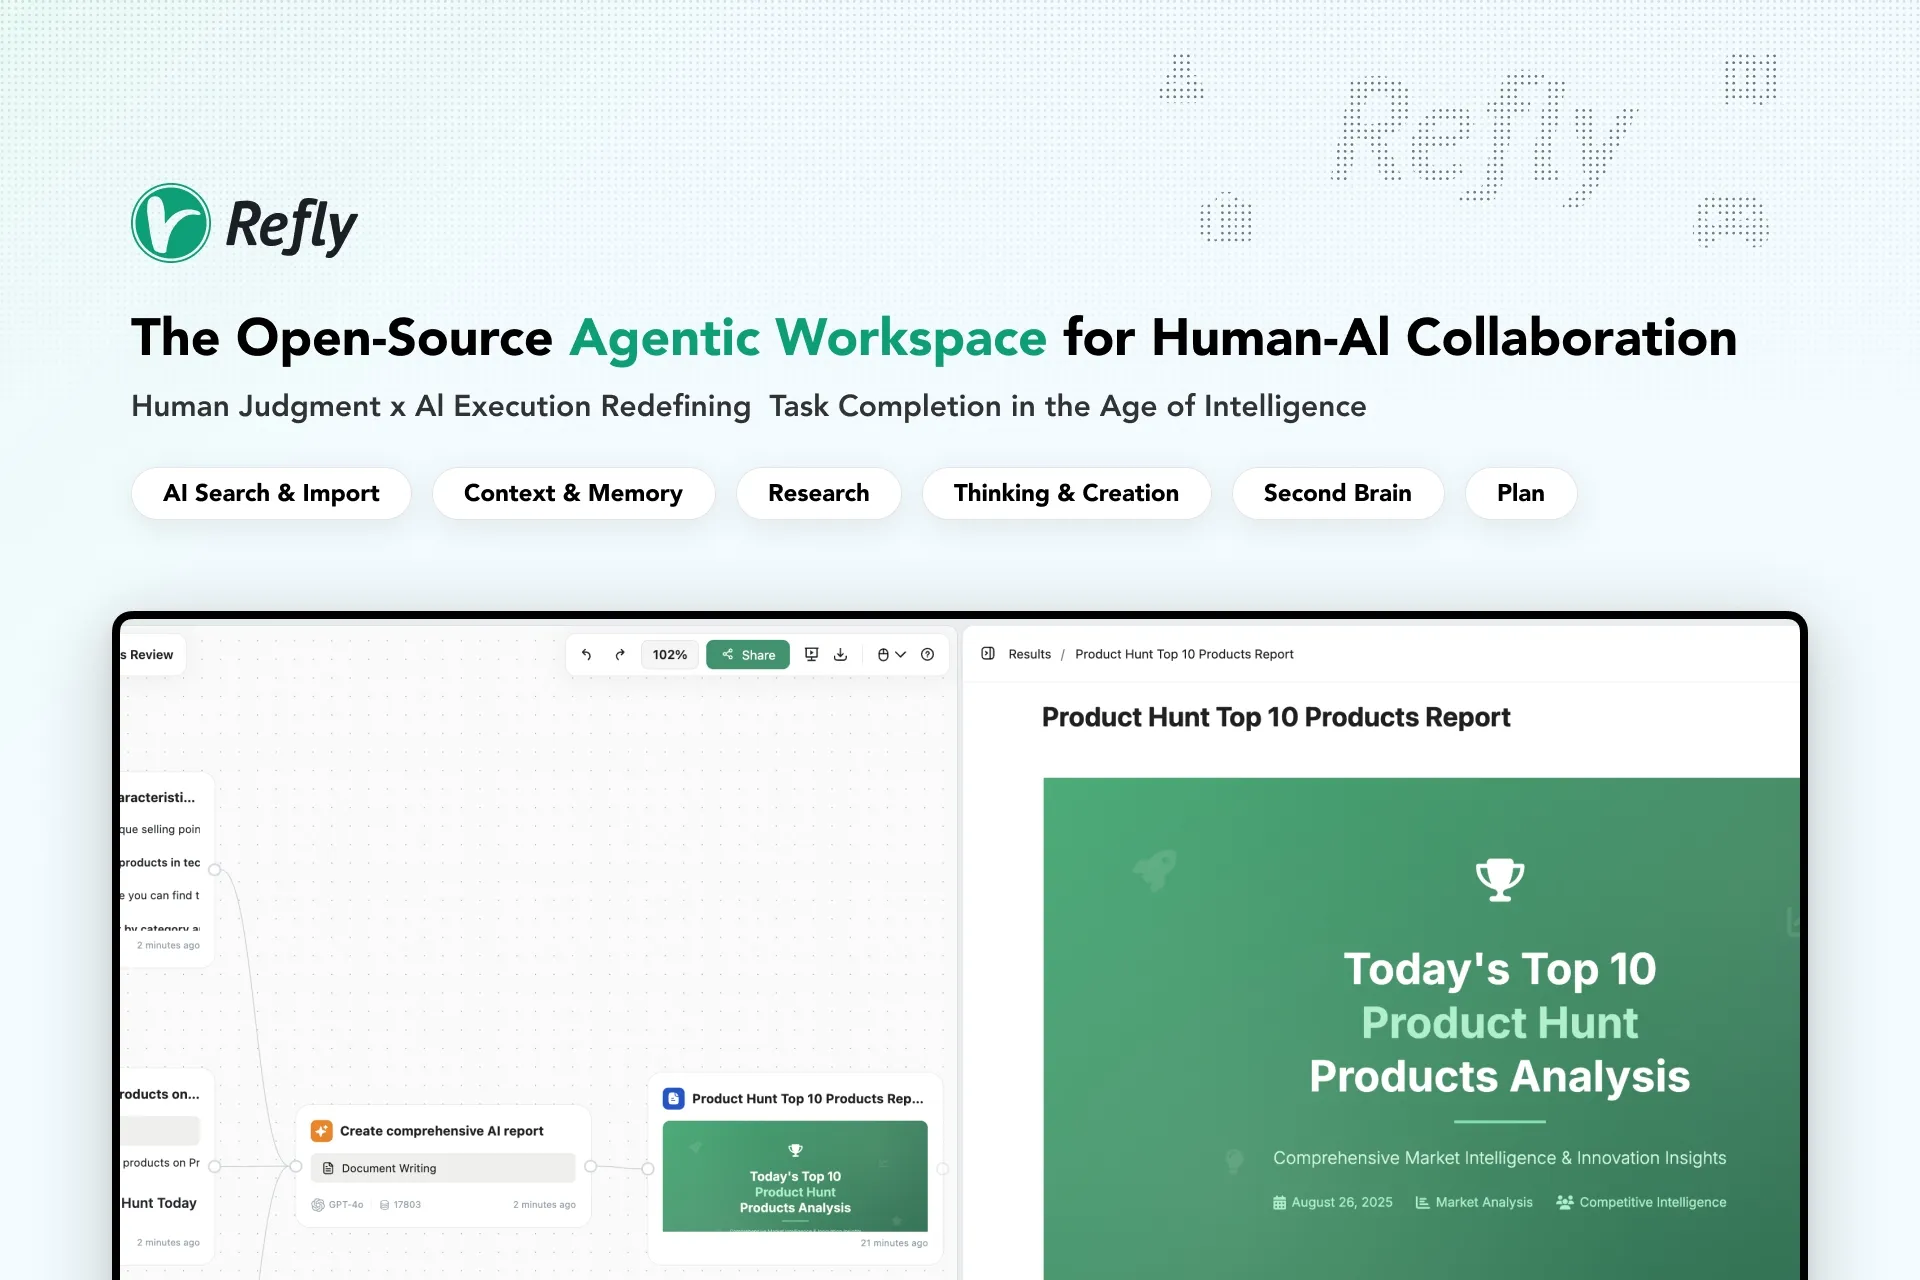Click the Refly green logo

171,223
